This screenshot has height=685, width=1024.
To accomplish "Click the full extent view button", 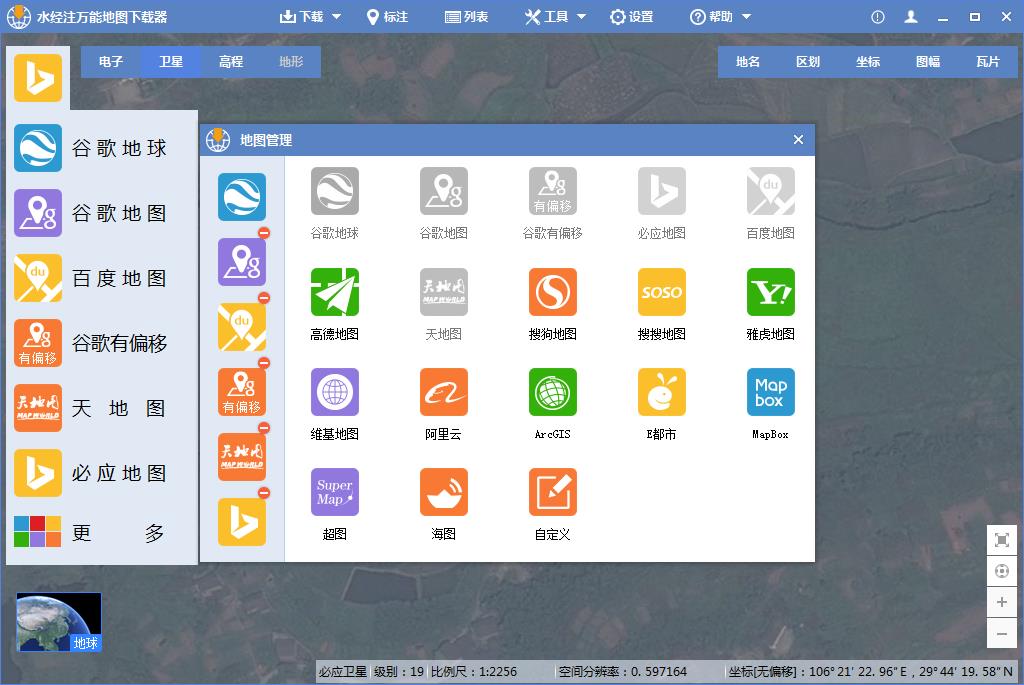I will (1002, 539).
